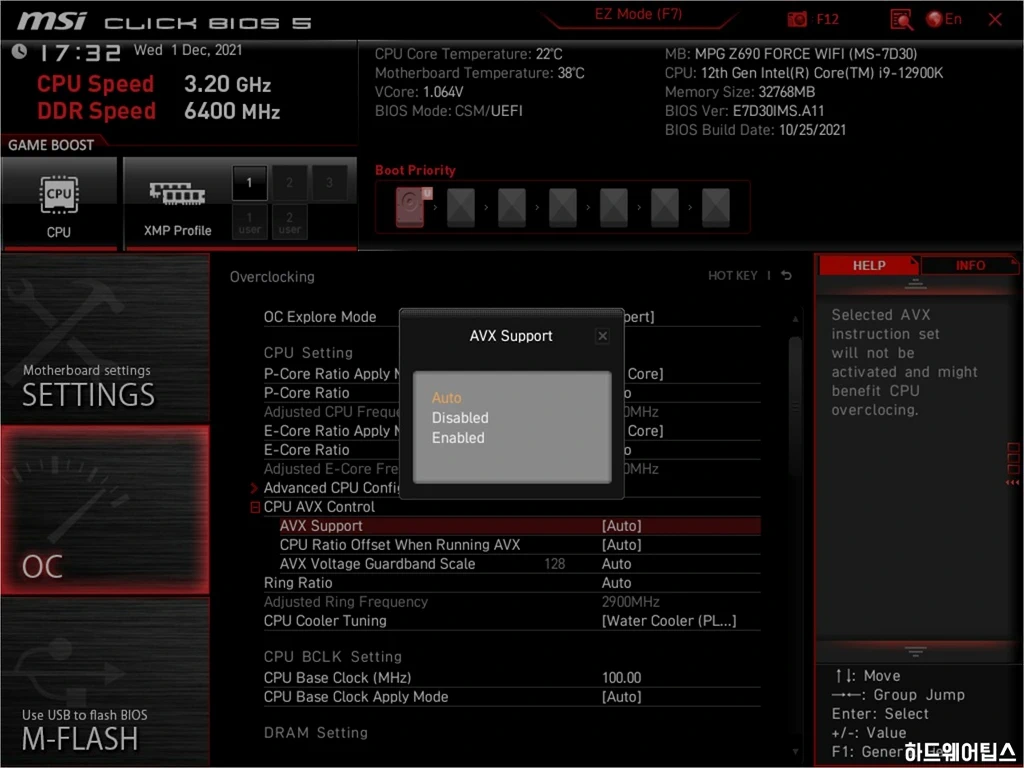Click the Boot Priority heading
The height and width of the screenshot is (768, 1024).
415,170
